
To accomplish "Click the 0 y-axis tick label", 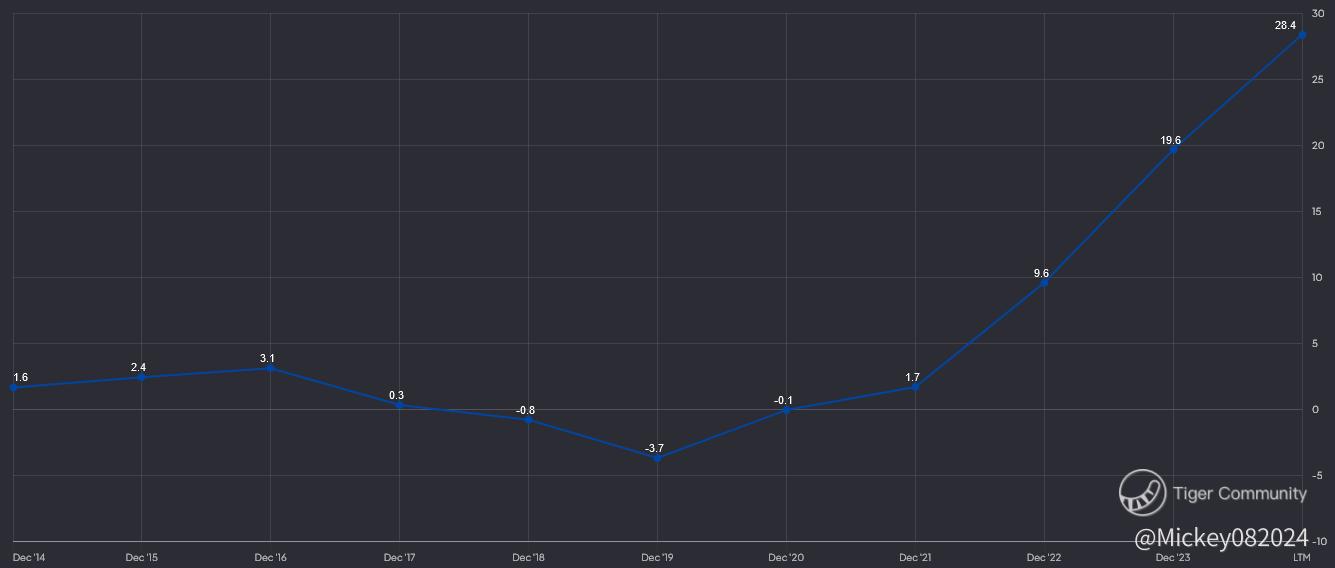I will click(1315, 409).
